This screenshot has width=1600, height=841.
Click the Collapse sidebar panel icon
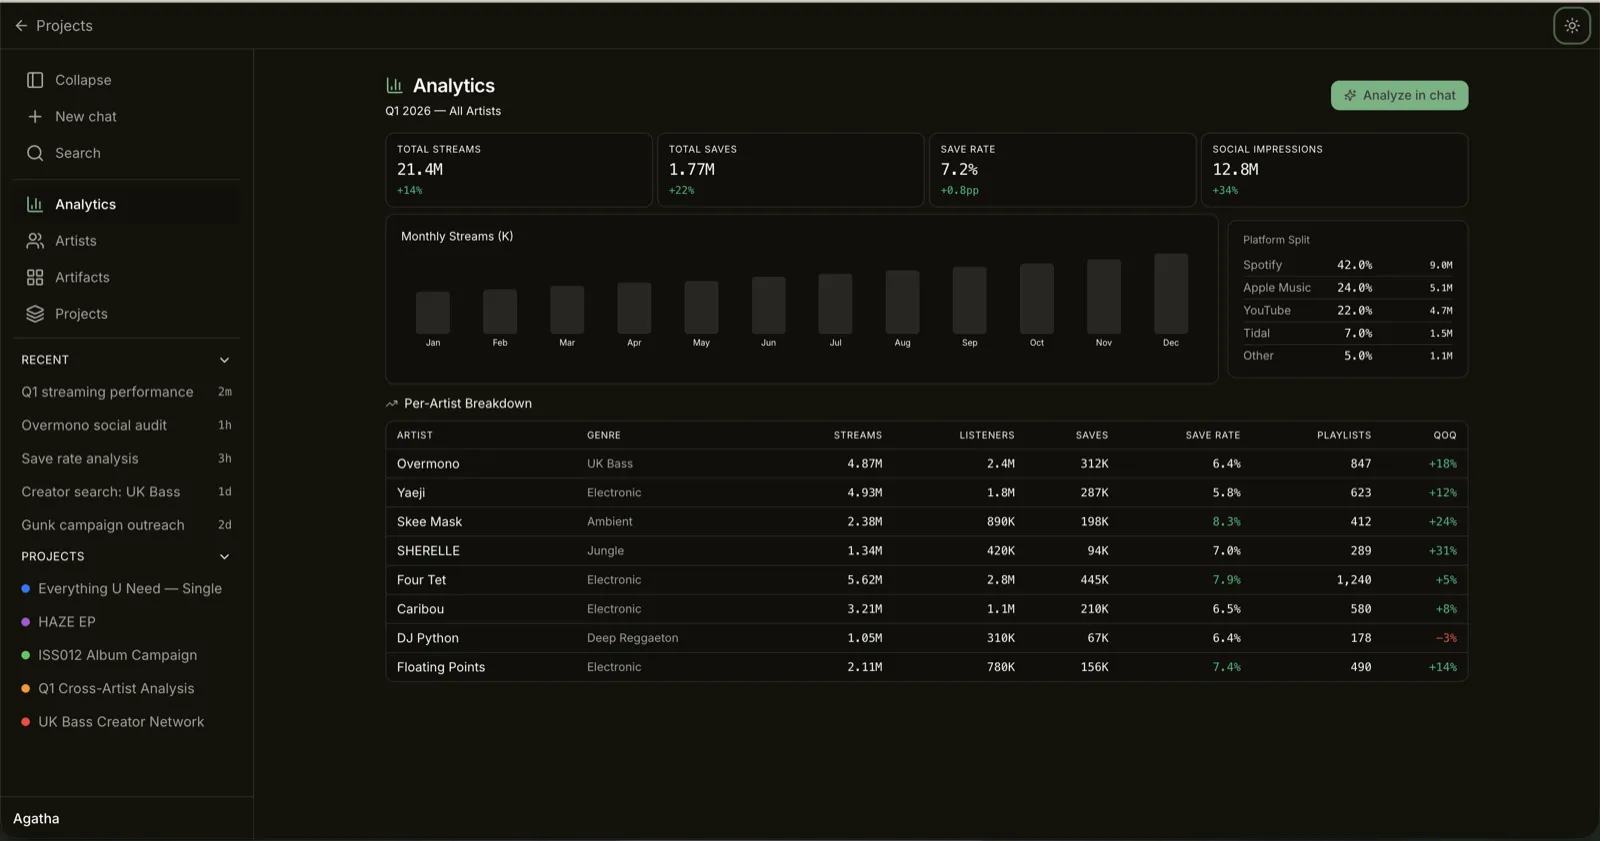click(35, 80)
